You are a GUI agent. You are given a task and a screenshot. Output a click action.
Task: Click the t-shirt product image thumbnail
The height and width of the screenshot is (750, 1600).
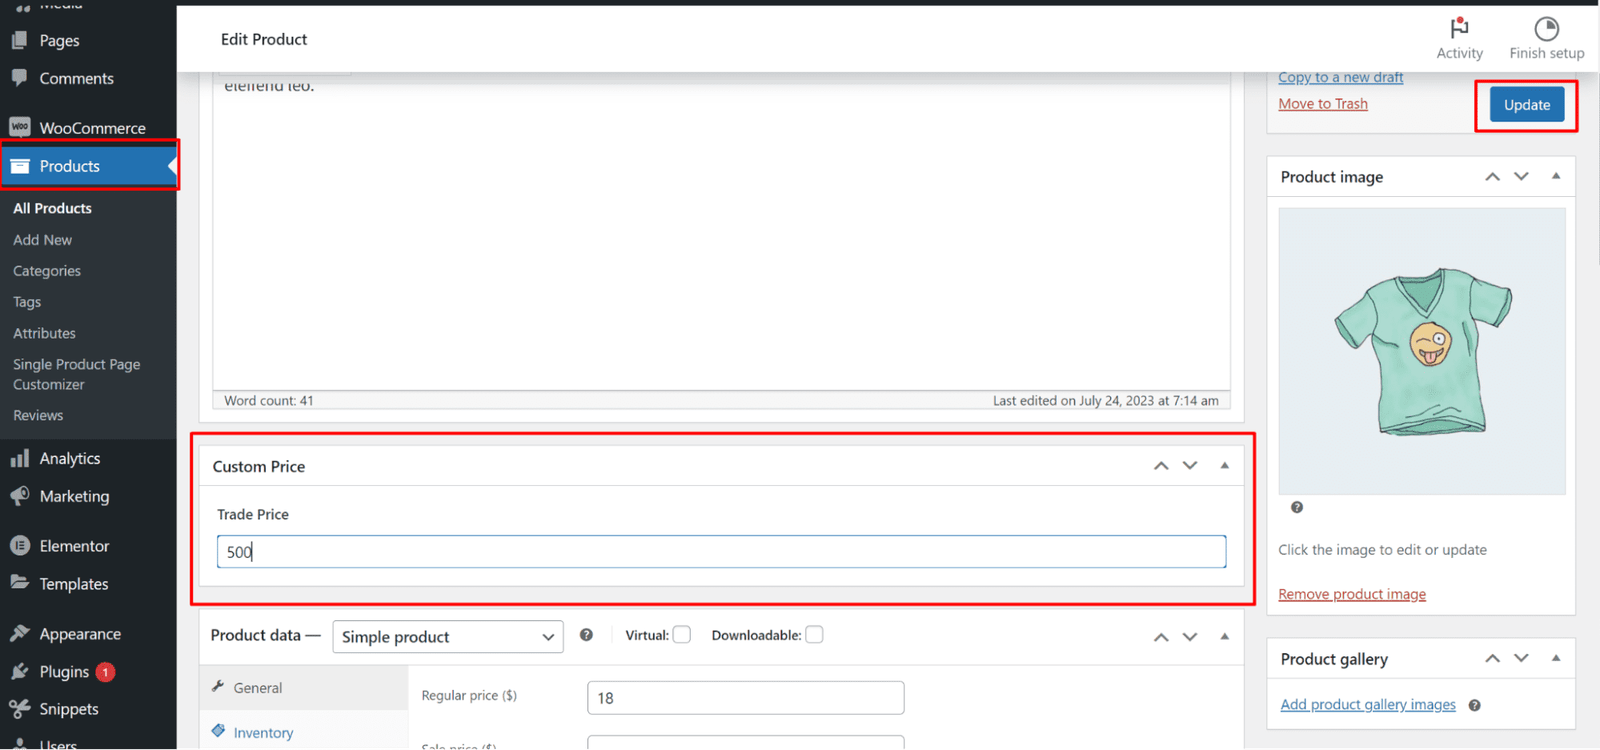[x=1421, y=350]
